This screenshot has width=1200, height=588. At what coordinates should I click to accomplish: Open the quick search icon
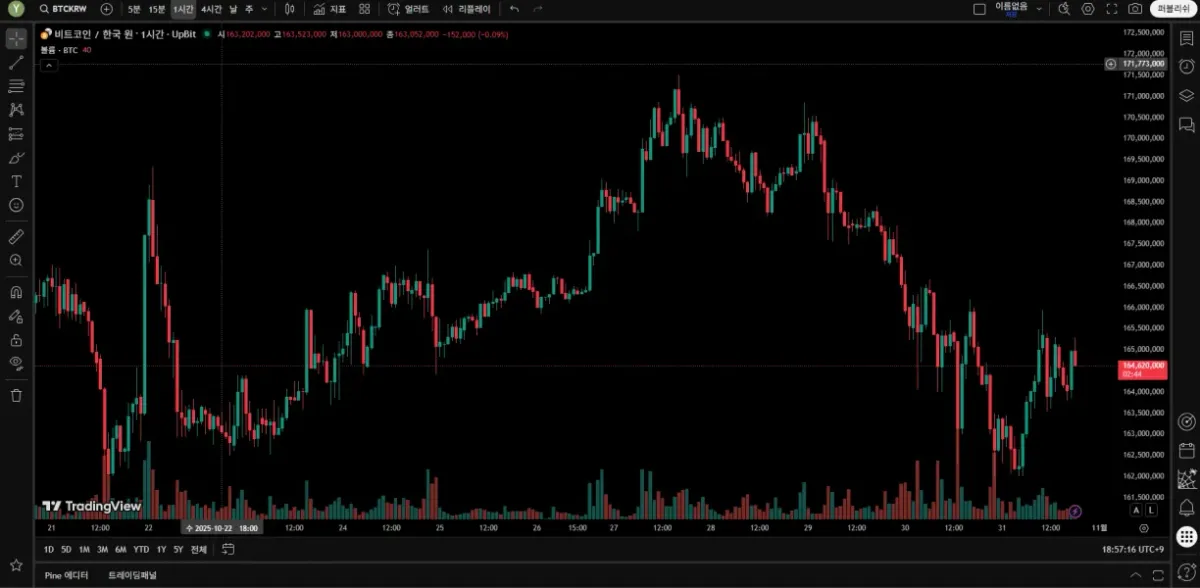[1064, 9]
